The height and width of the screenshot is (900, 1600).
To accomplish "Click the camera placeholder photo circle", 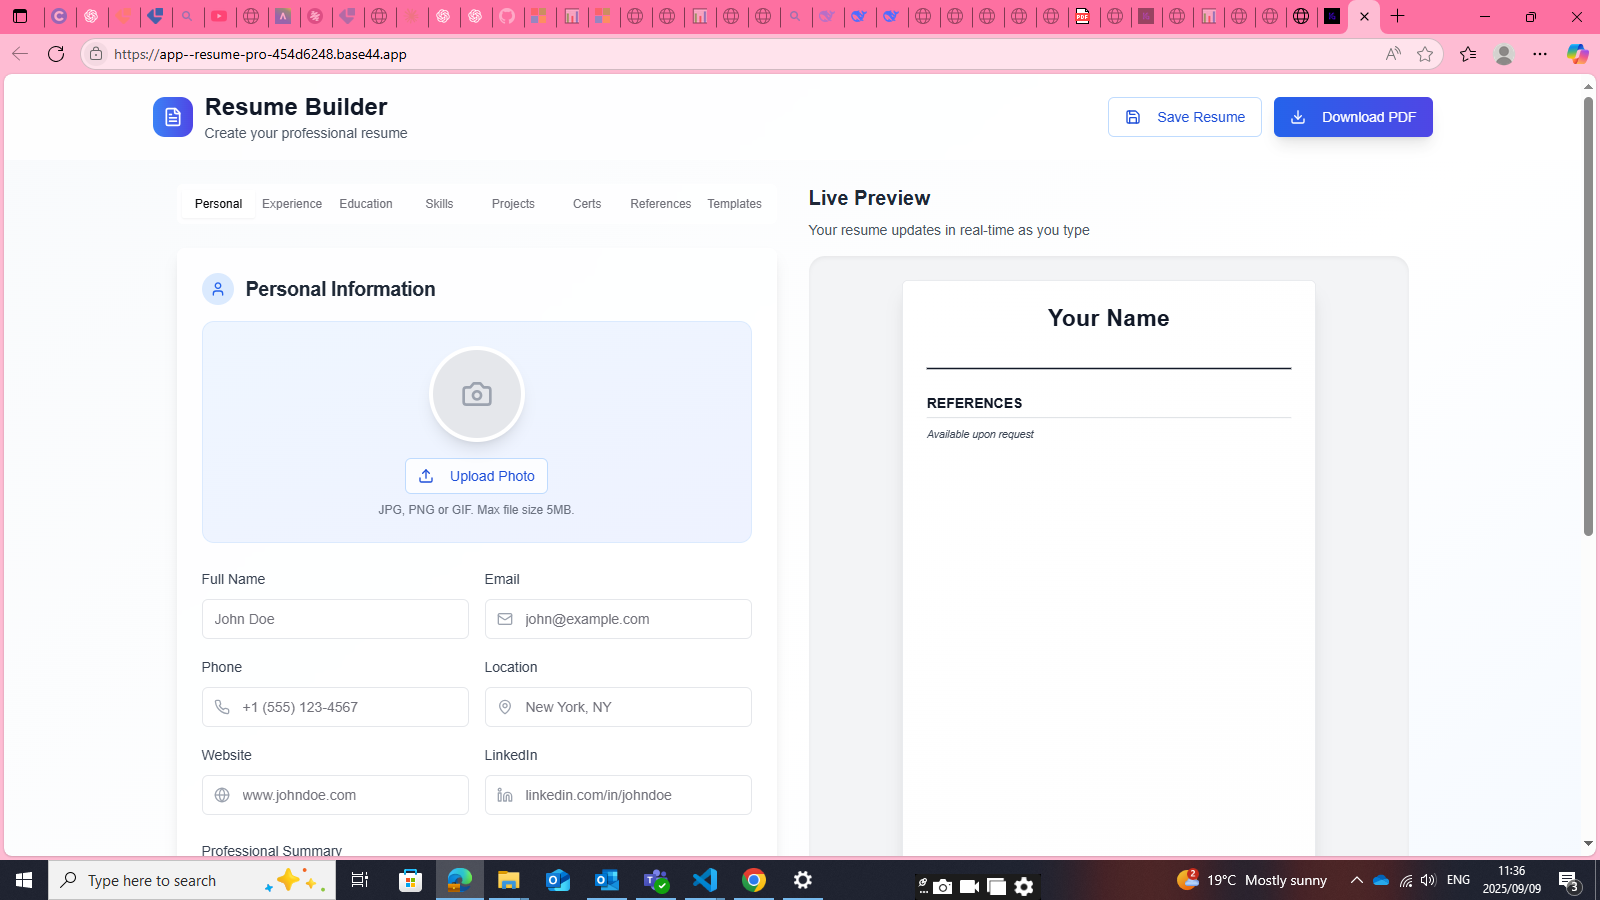I will coord(476,394).
